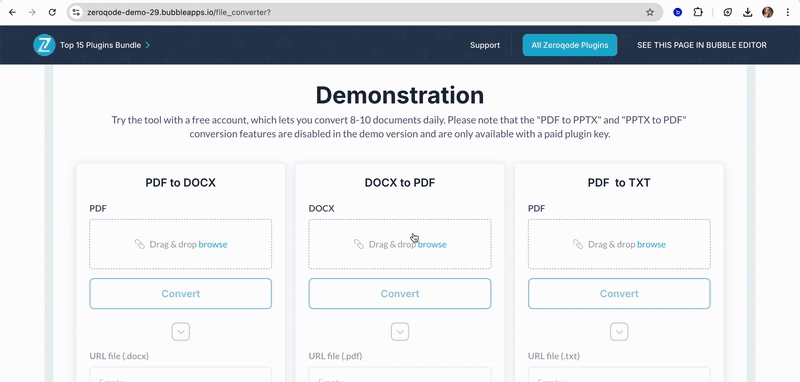Click Convert in PDF to DOCX card
This screenshot has width=800, height=382.
coord(181,293)
